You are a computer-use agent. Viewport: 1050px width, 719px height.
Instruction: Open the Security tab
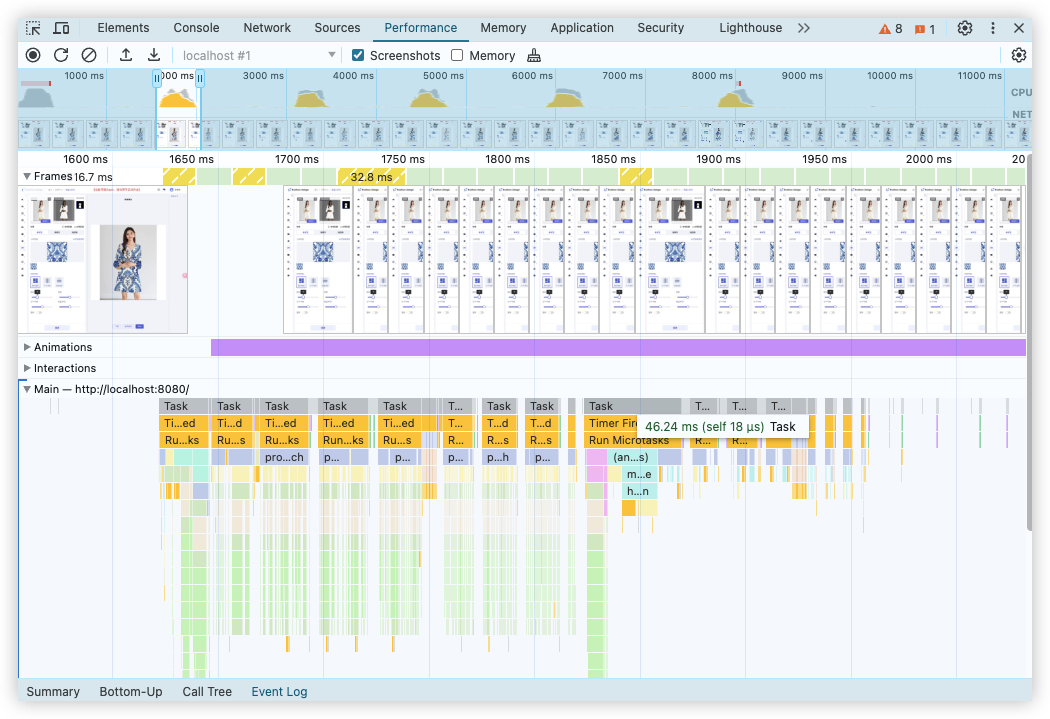click(660, 28)
